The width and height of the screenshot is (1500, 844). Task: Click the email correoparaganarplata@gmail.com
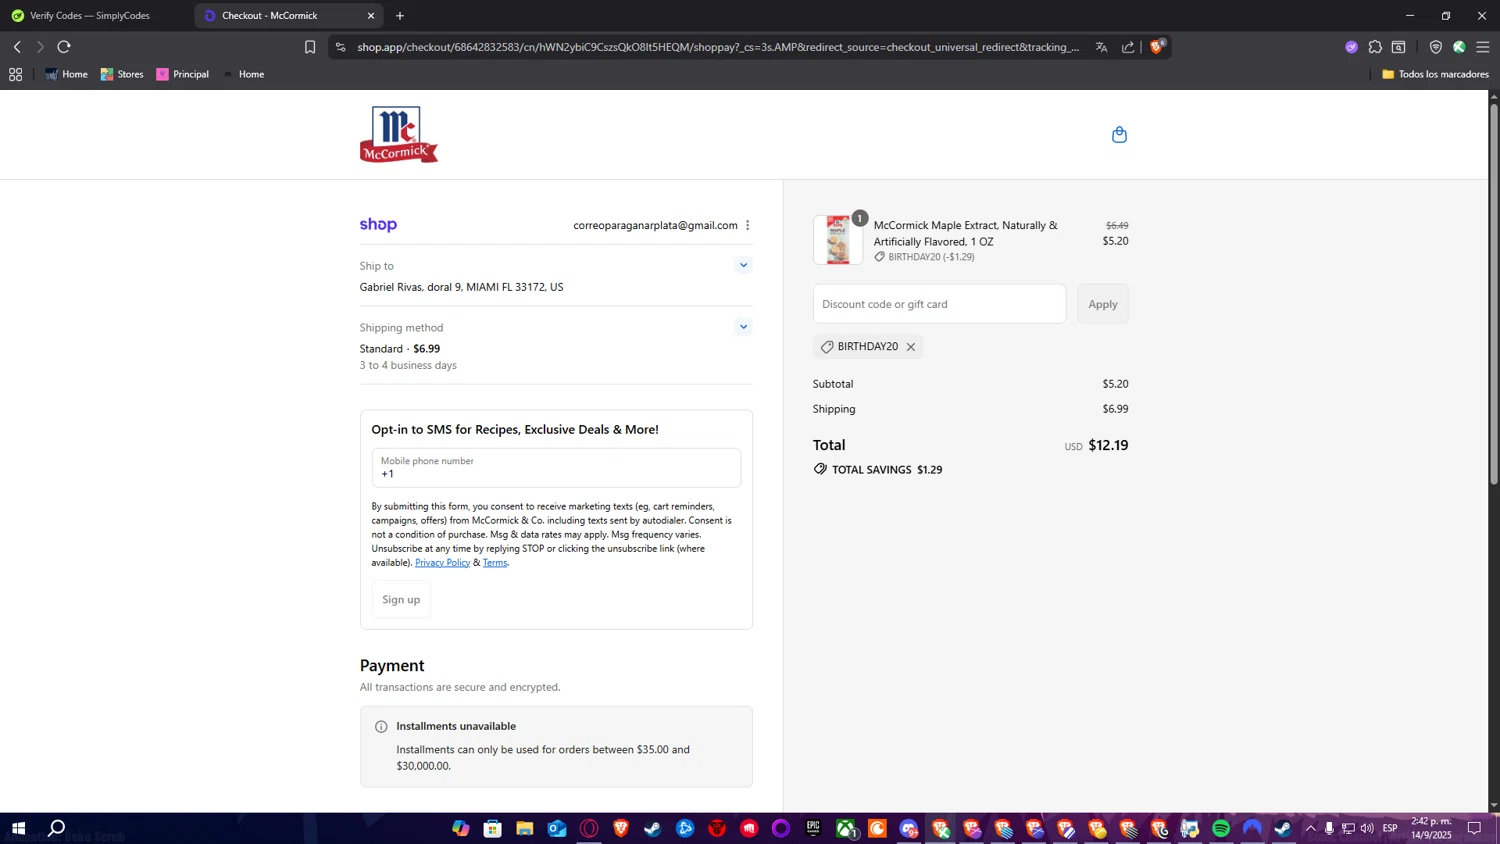(x=655, y=225)
